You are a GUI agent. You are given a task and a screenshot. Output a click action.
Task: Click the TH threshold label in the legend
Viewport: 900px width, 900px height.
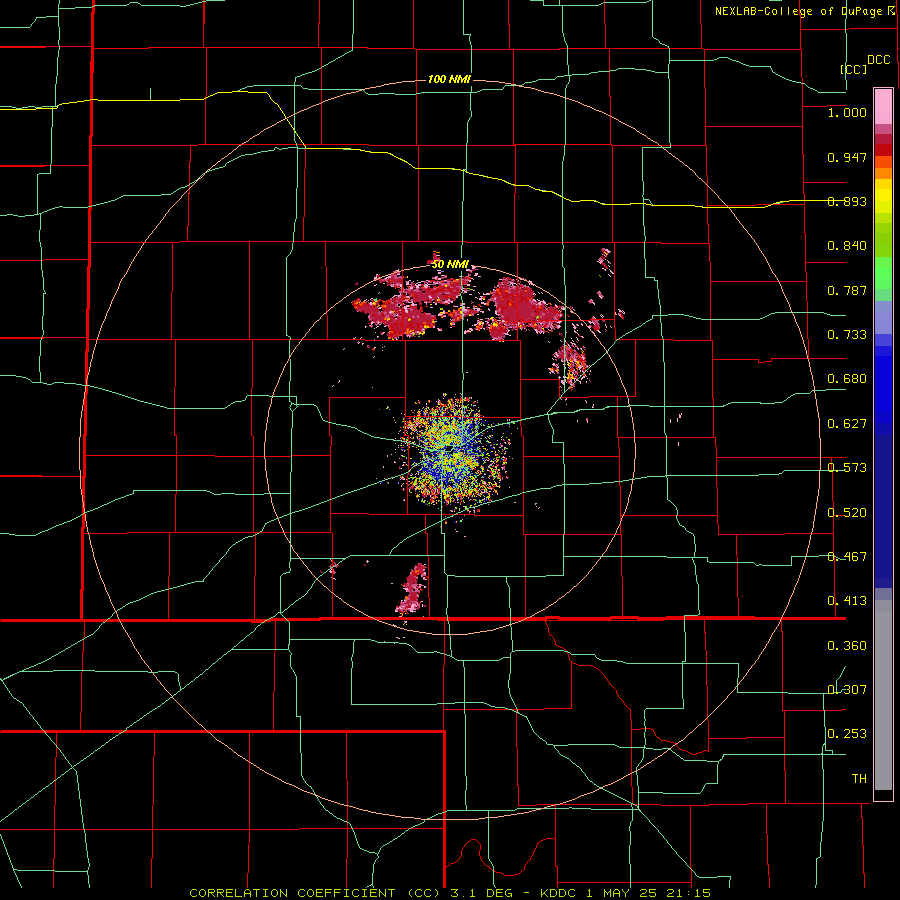click(x=859, y=779)
